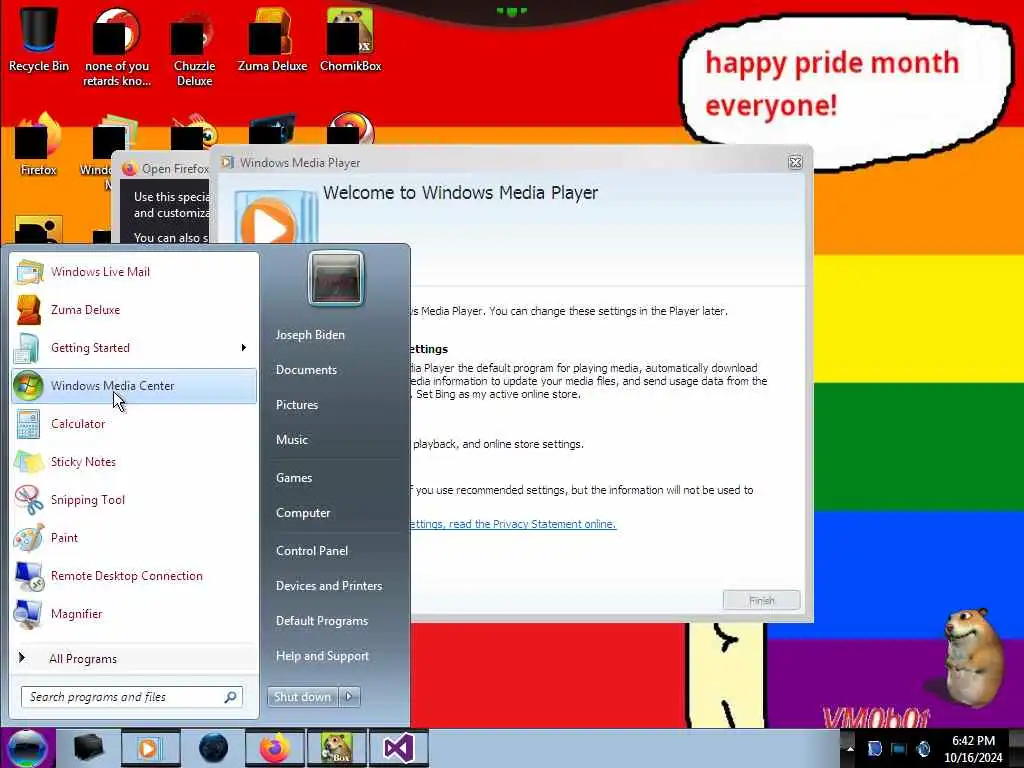The height and width of the screenshot is (768, 1024).
Task: Close the Windows Media Player setup window
Action: [x=795, y=163]
